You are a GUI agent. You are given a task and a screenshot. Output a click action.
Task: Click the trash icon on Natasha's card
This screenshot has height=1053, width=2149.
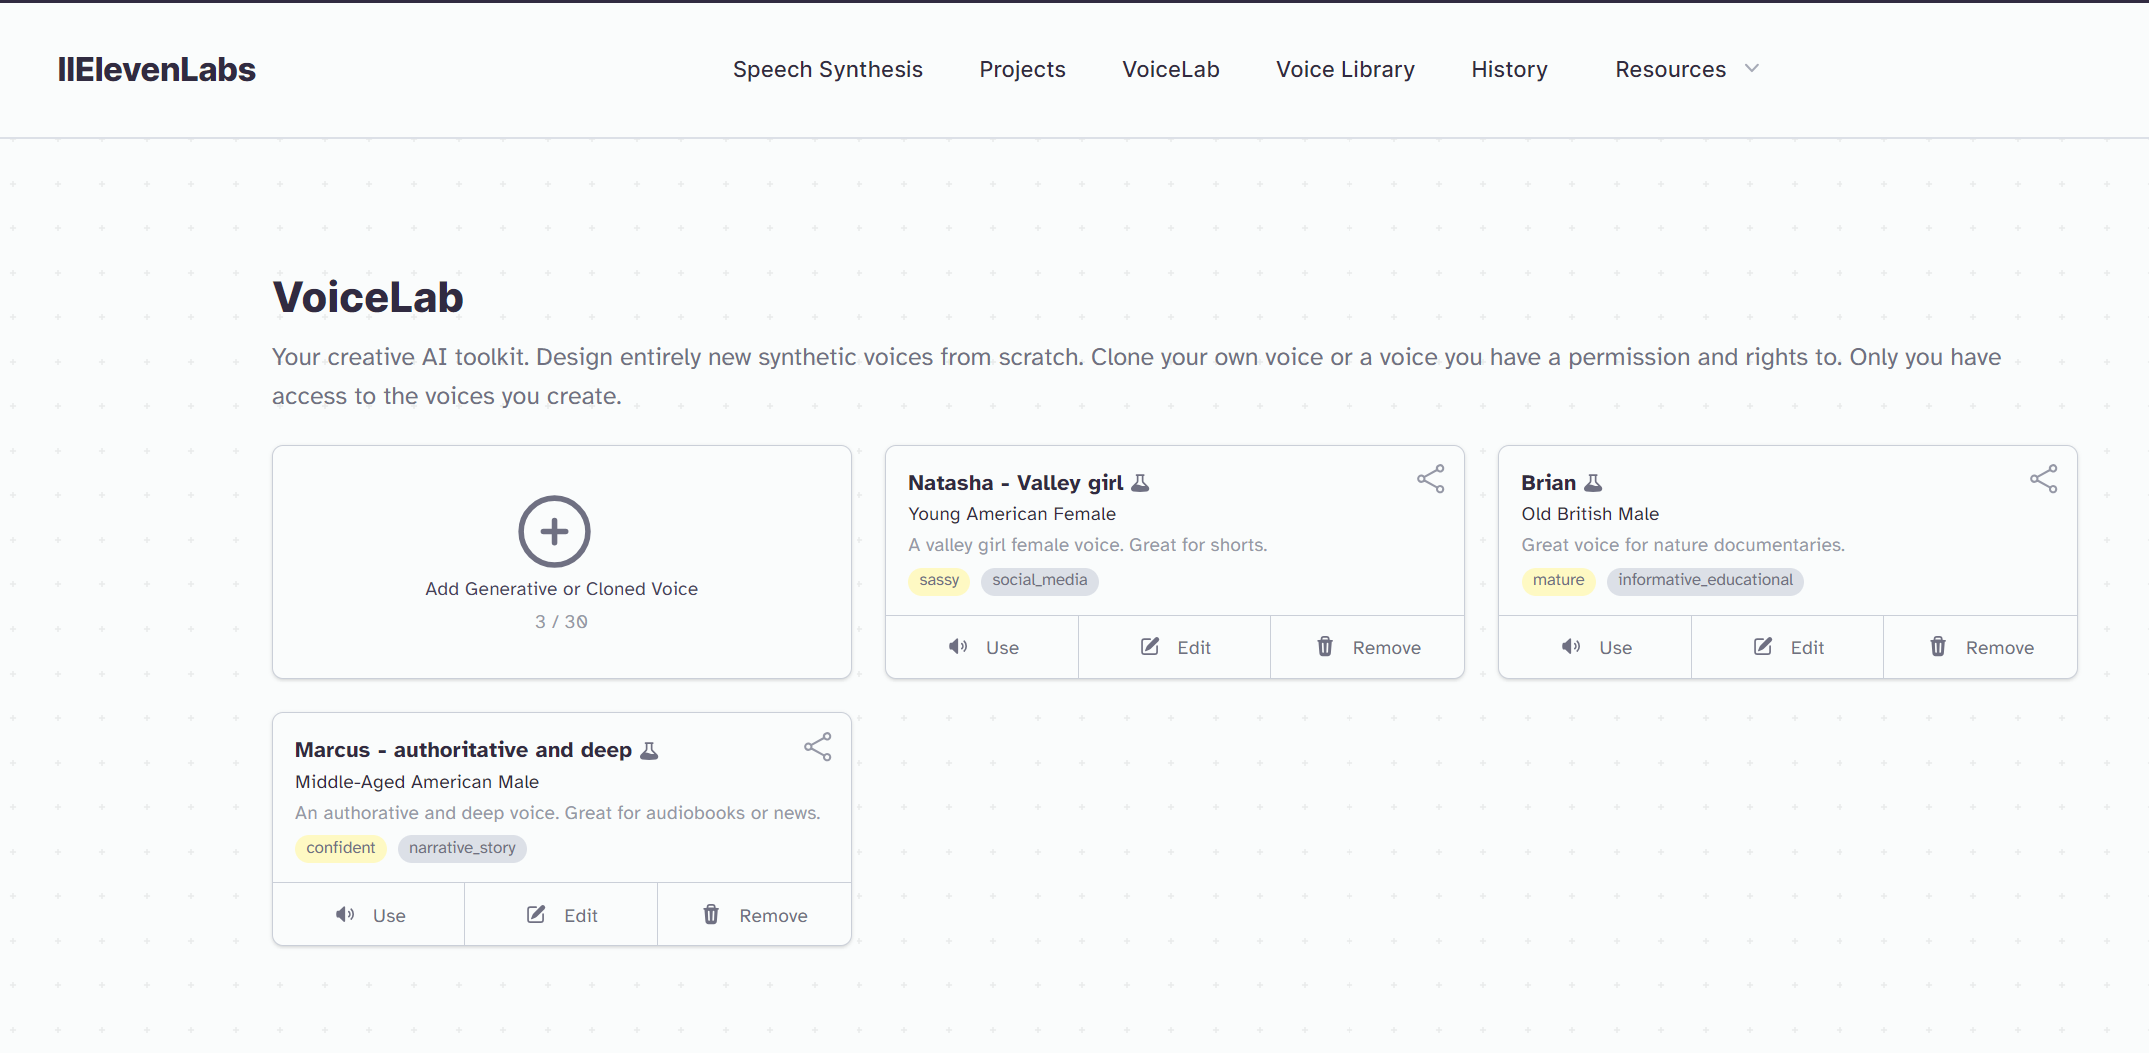coord(1325,647)
